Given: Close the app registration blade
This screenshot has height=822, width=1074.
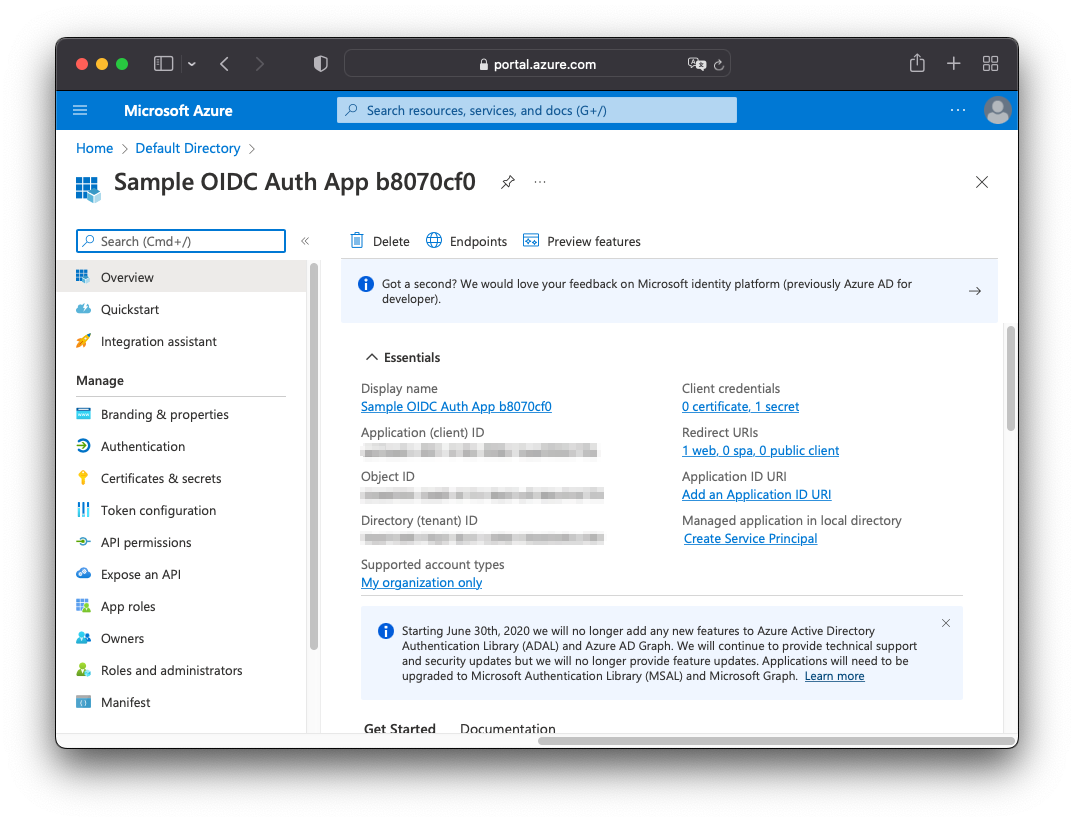Looking at the screenshot, I should [x=982, y=182].
